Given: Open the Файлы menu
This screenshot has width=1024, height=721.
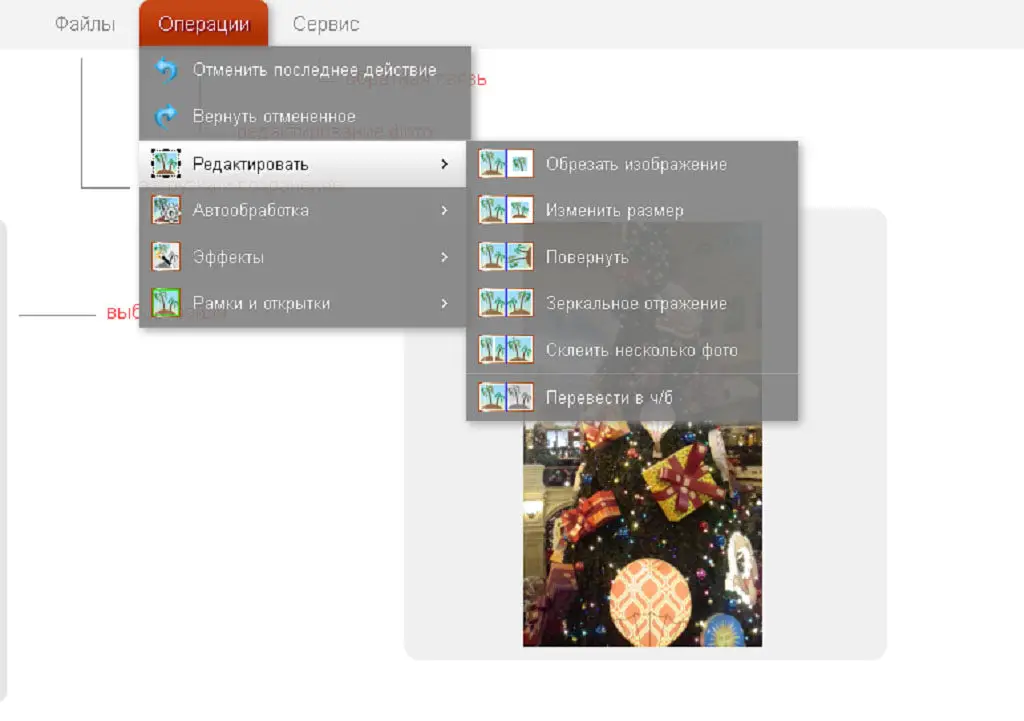Looking at the screenshot, I should tap(85, 24).
